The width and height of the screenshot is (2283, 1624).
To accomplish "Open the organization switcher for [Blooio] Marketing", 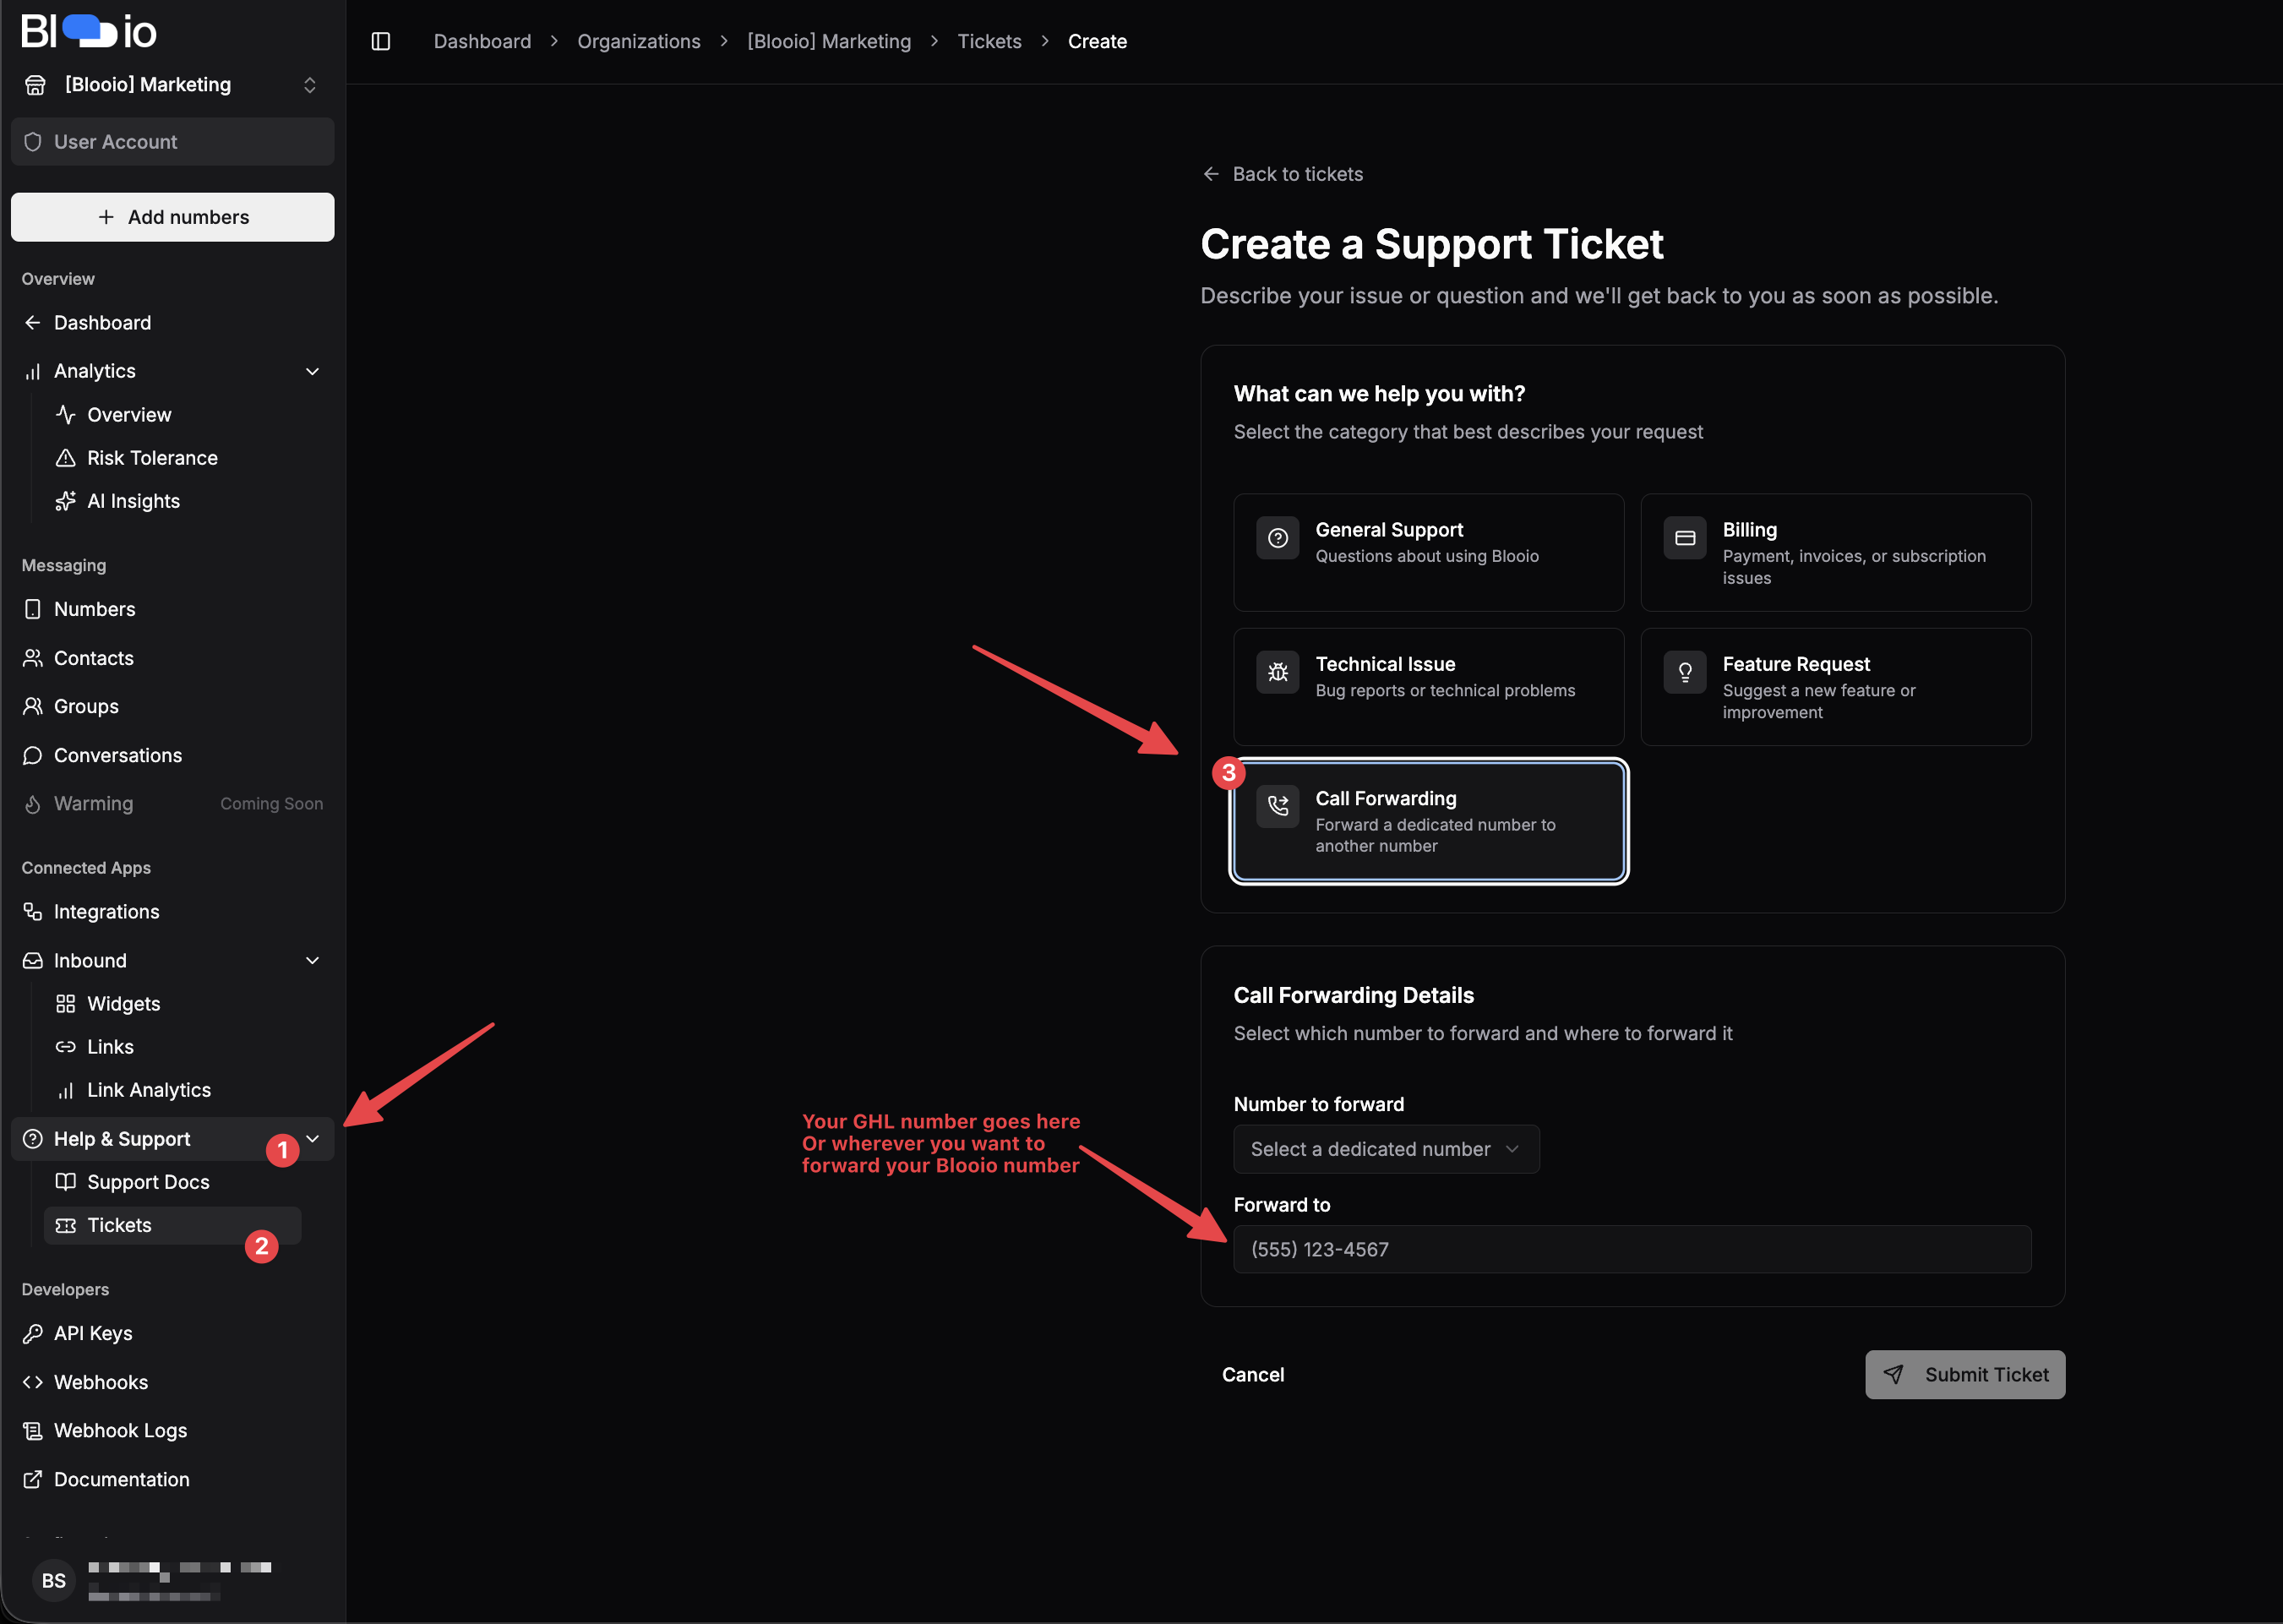I will coord(172,85).
